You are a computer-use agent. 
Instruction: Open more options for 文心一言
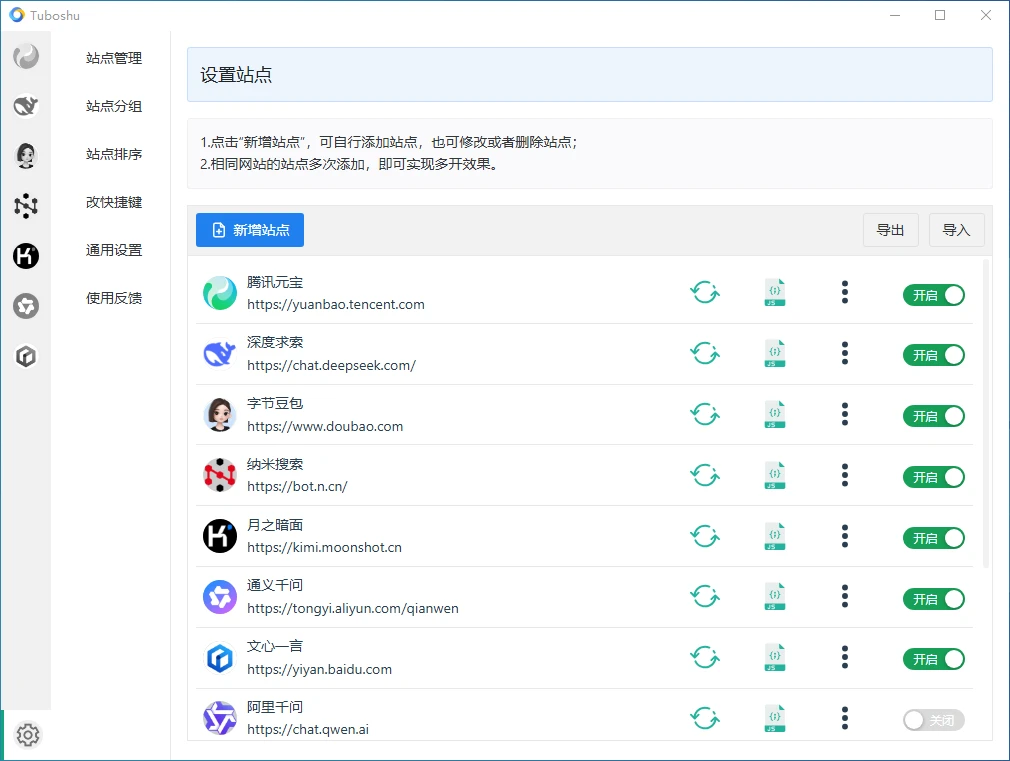click(845, 658)
